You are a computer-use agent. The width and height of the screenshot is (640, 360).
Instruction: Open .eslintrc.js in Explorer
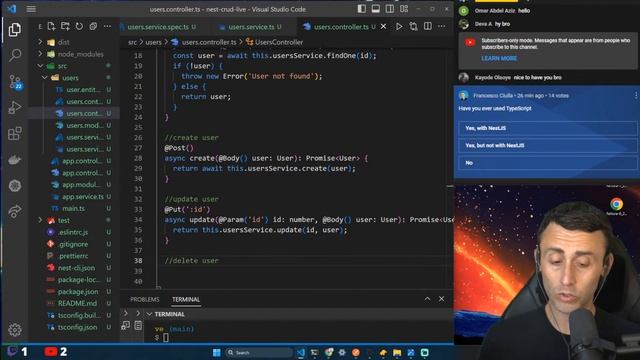[73, 232]
